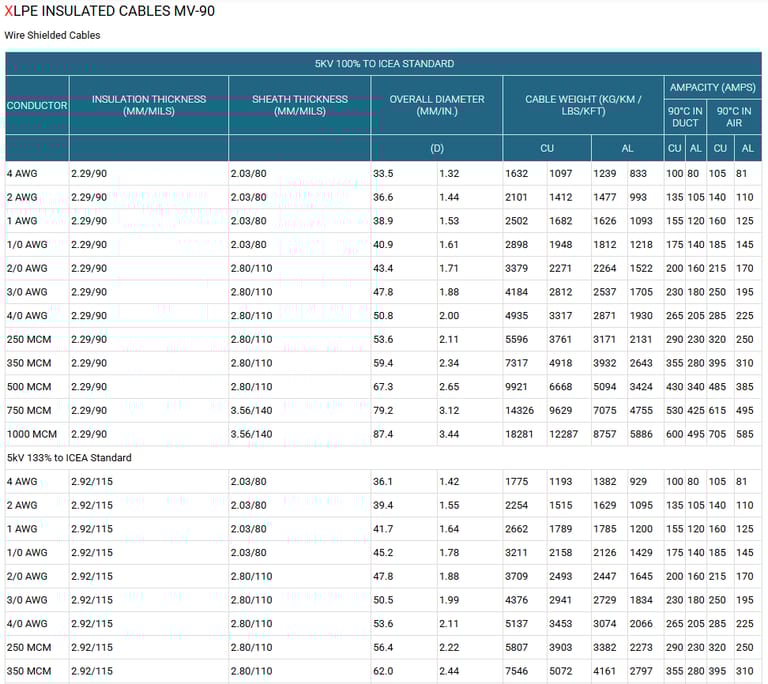Click the 5kV 133% to ICEA Standard row
The height and width of the screenshot is (684, 768).
(x=70, y=458)
